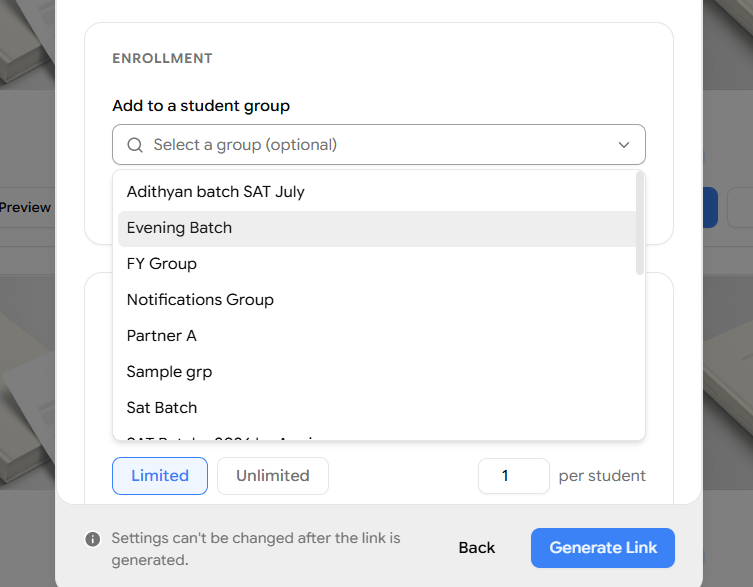Choose the 'Partner A' group
Image resolution: width=753 pixels, height=587 pixels.
tap(376, 336)
